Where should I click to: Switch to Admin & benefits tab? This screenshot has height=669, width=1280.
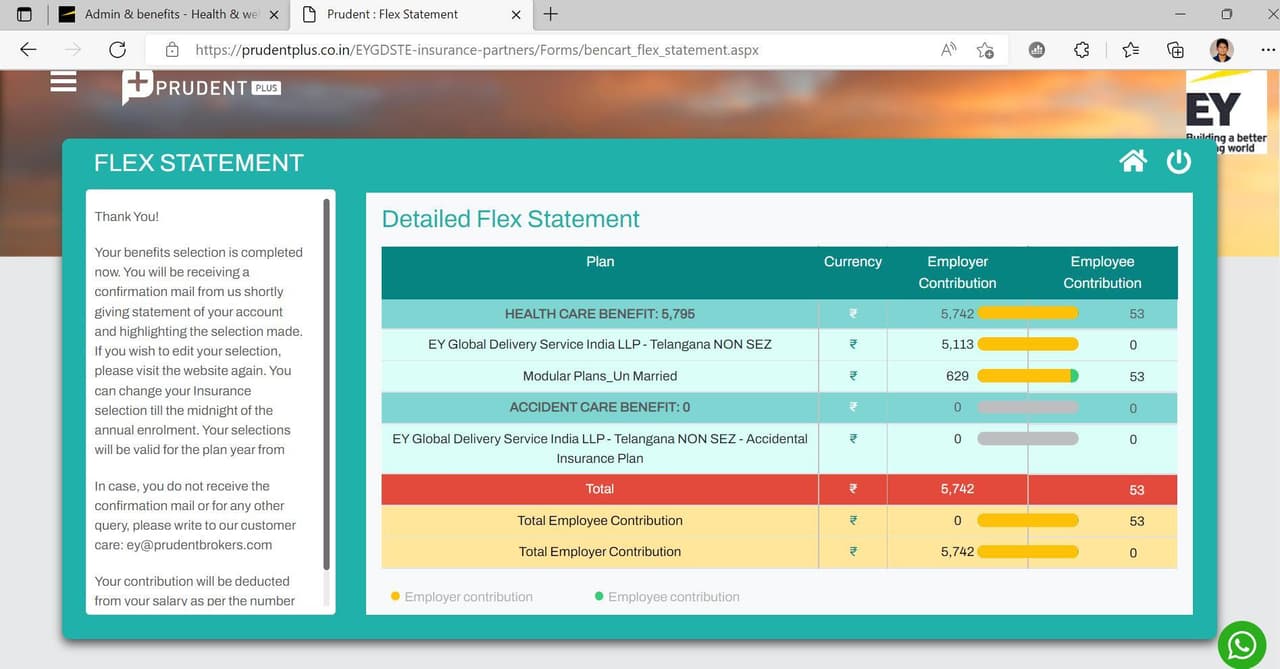coord(168,14)
